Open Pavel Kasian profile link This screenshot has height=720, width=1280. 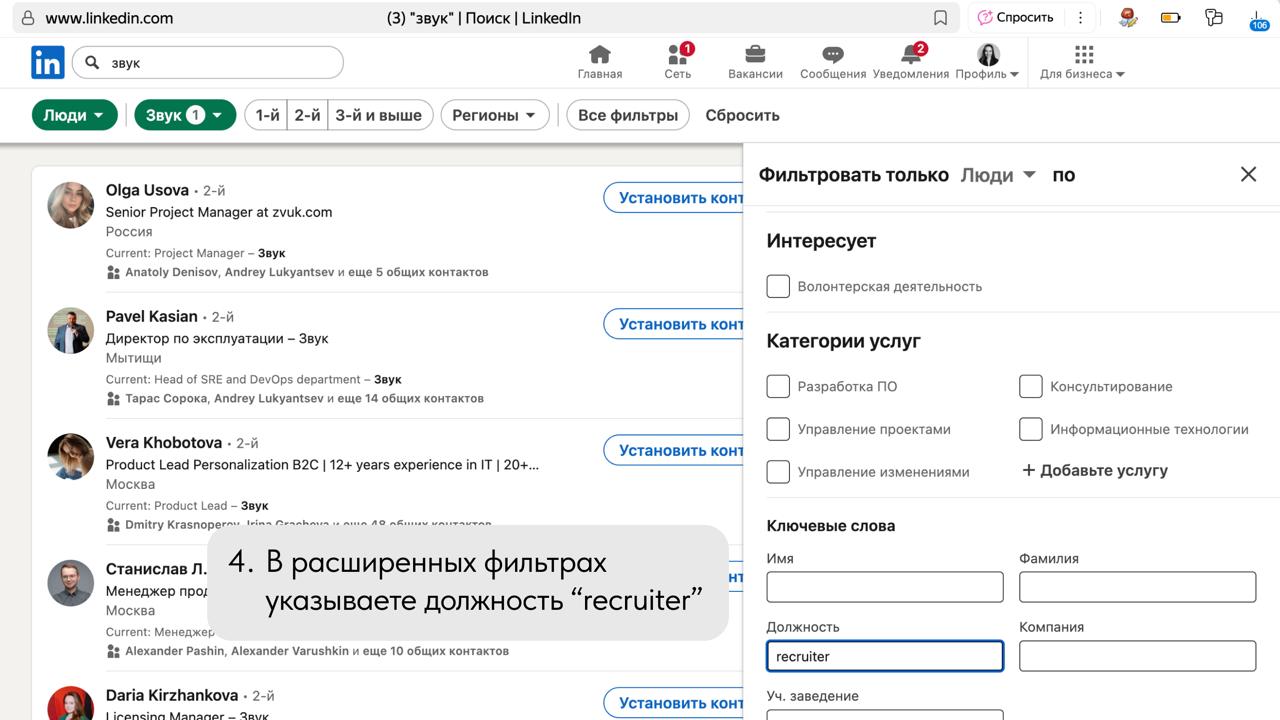tap(152, 316)
